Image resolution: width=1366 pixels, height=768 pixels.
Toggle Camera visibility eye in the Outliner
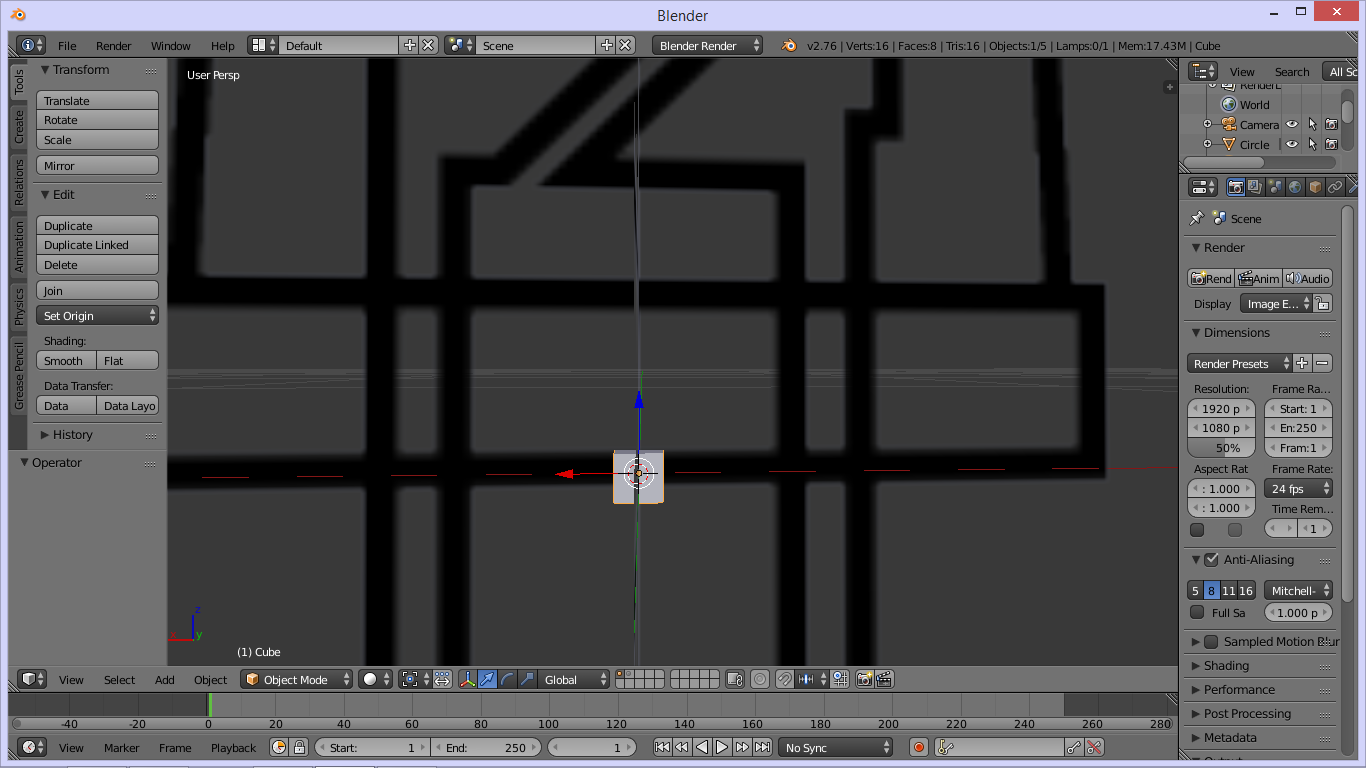click(x=1292, y=124)
